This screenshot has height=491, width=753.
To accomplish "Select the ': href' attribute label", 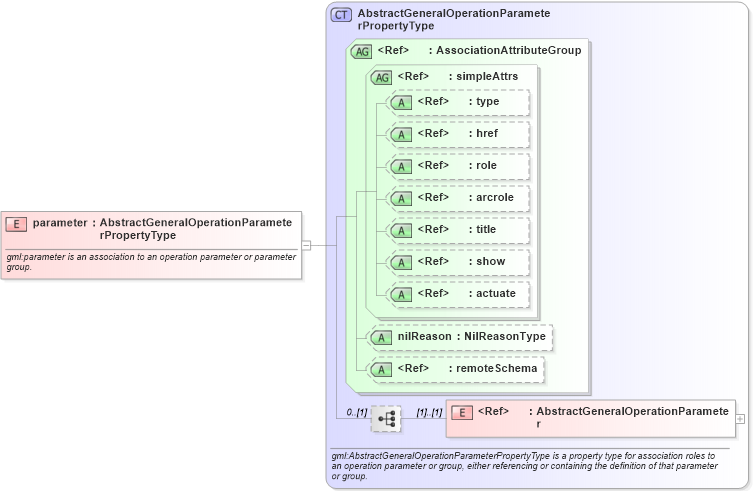I will pyautogui.click(x=483, y=133).
